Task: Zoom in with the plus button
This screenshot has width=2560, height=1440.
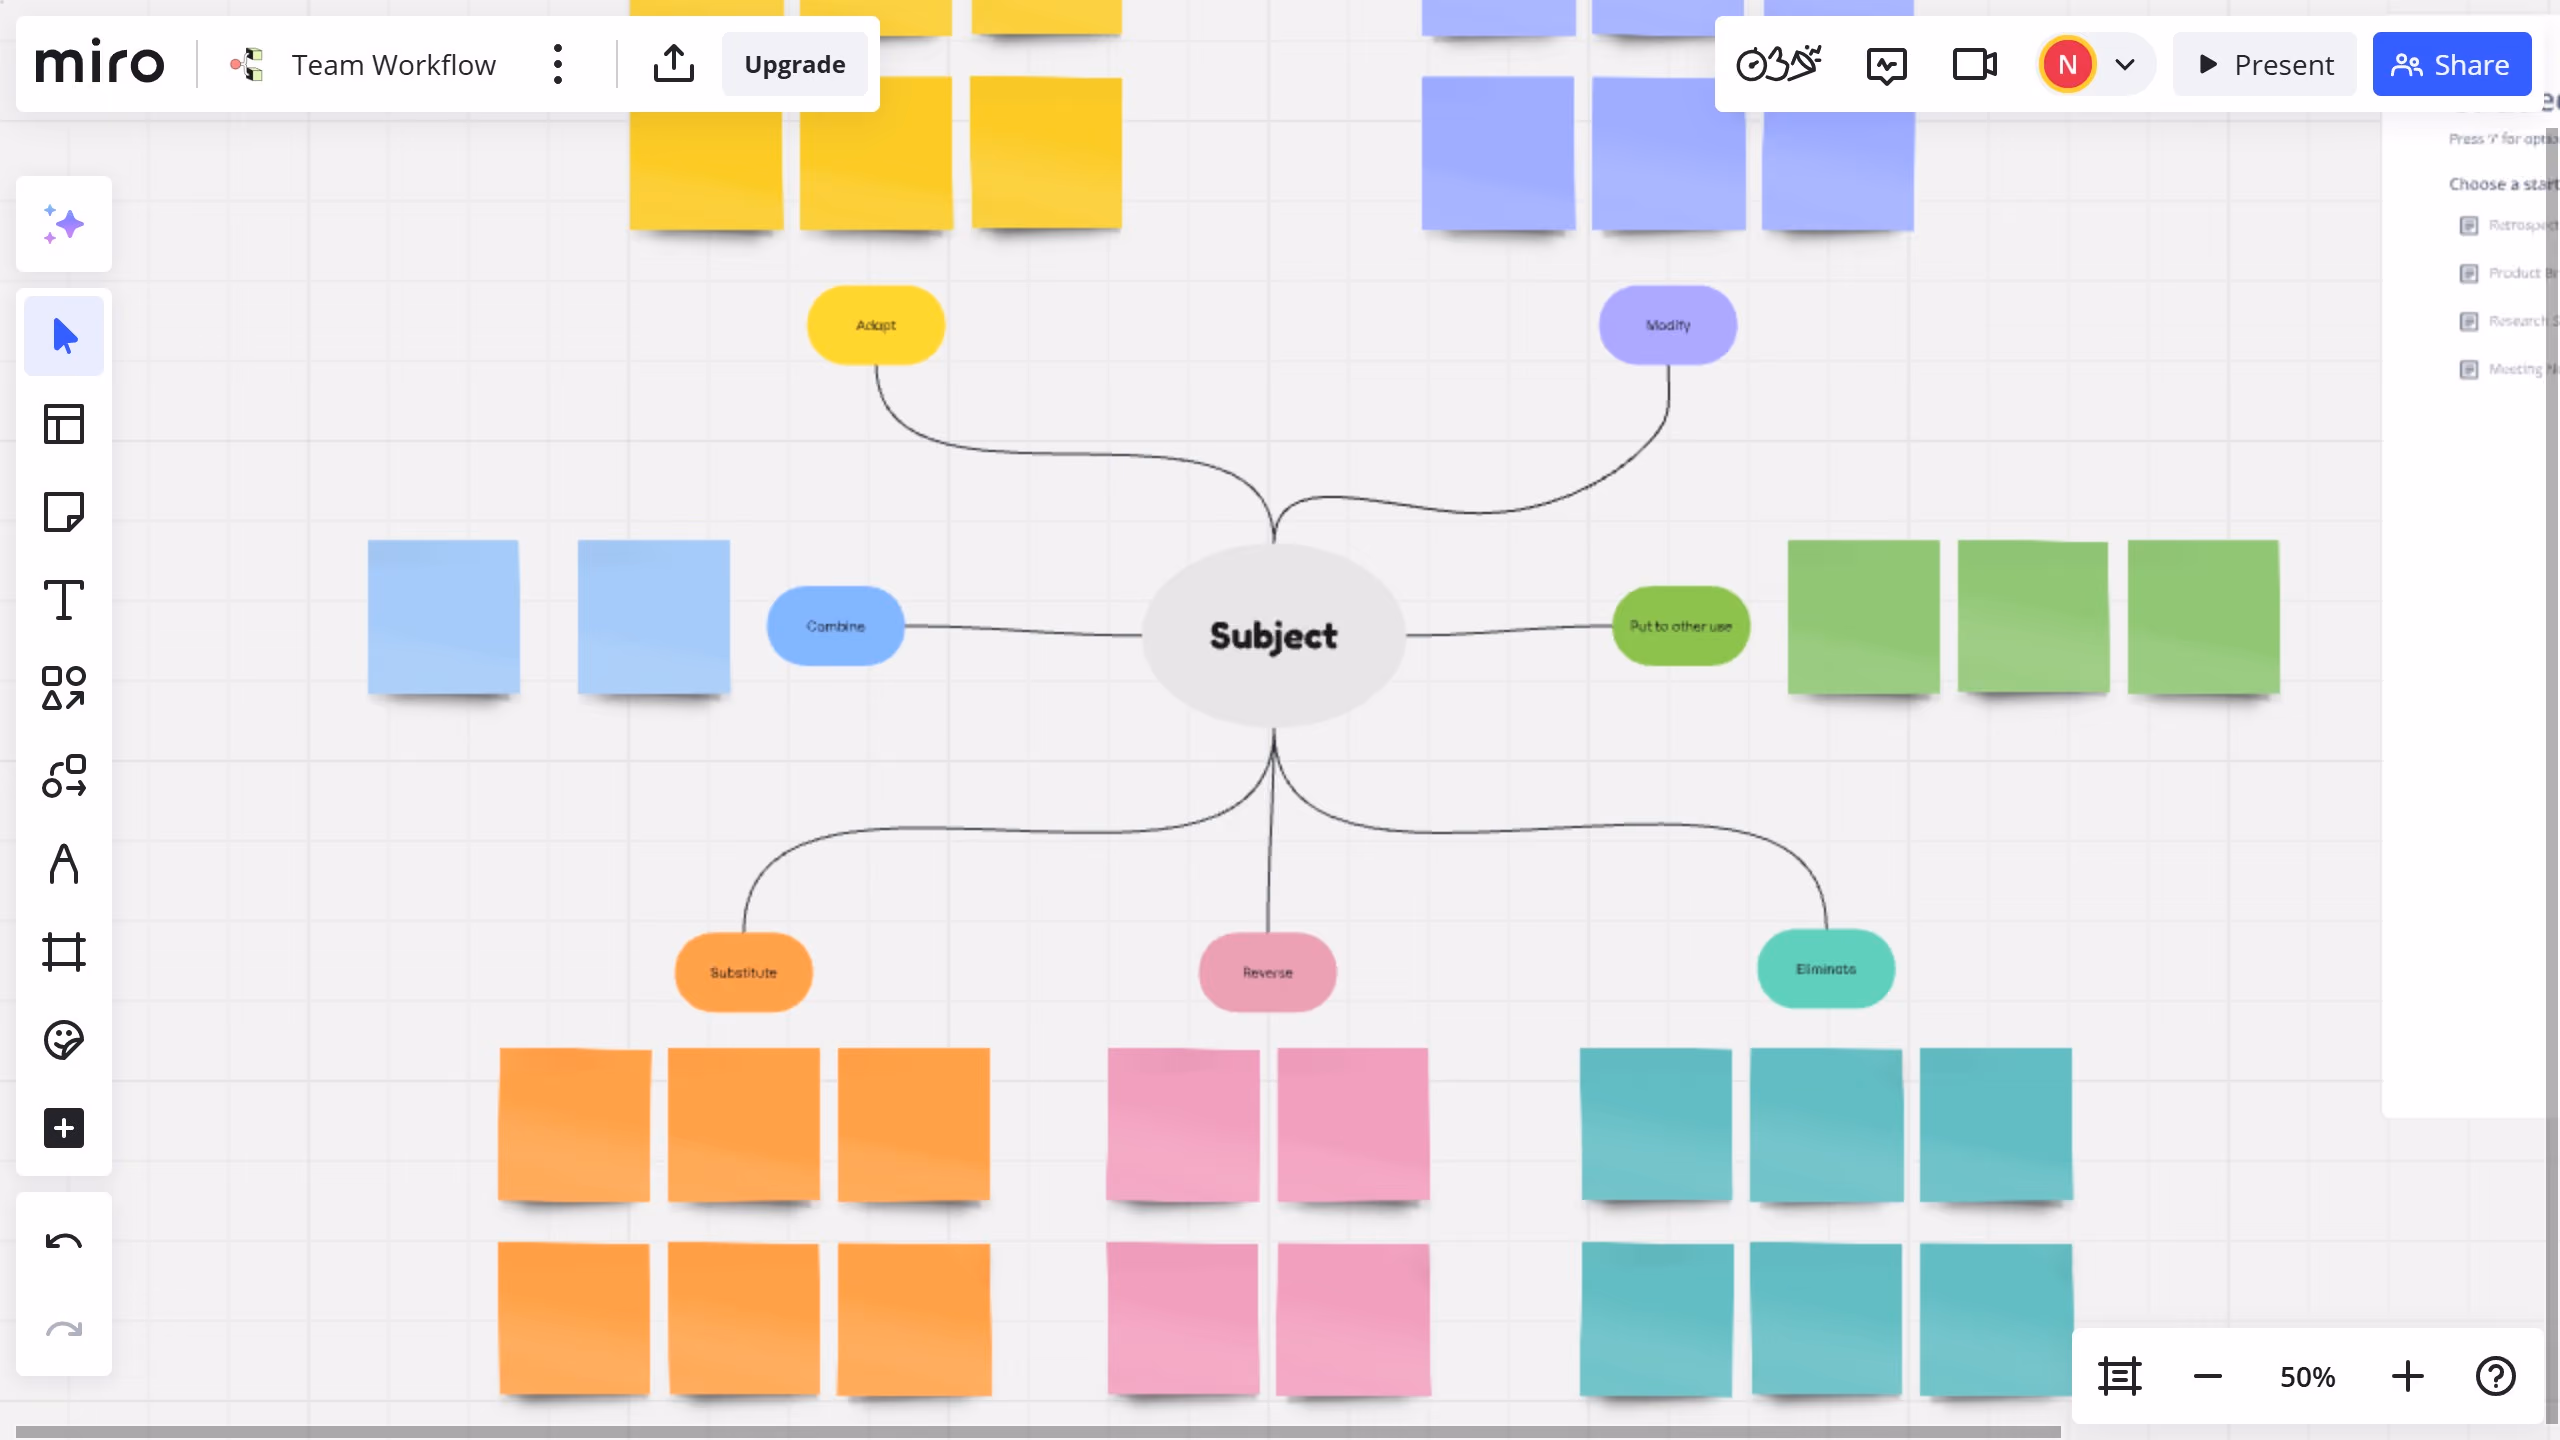Action: click(x=2407, y=1376)
